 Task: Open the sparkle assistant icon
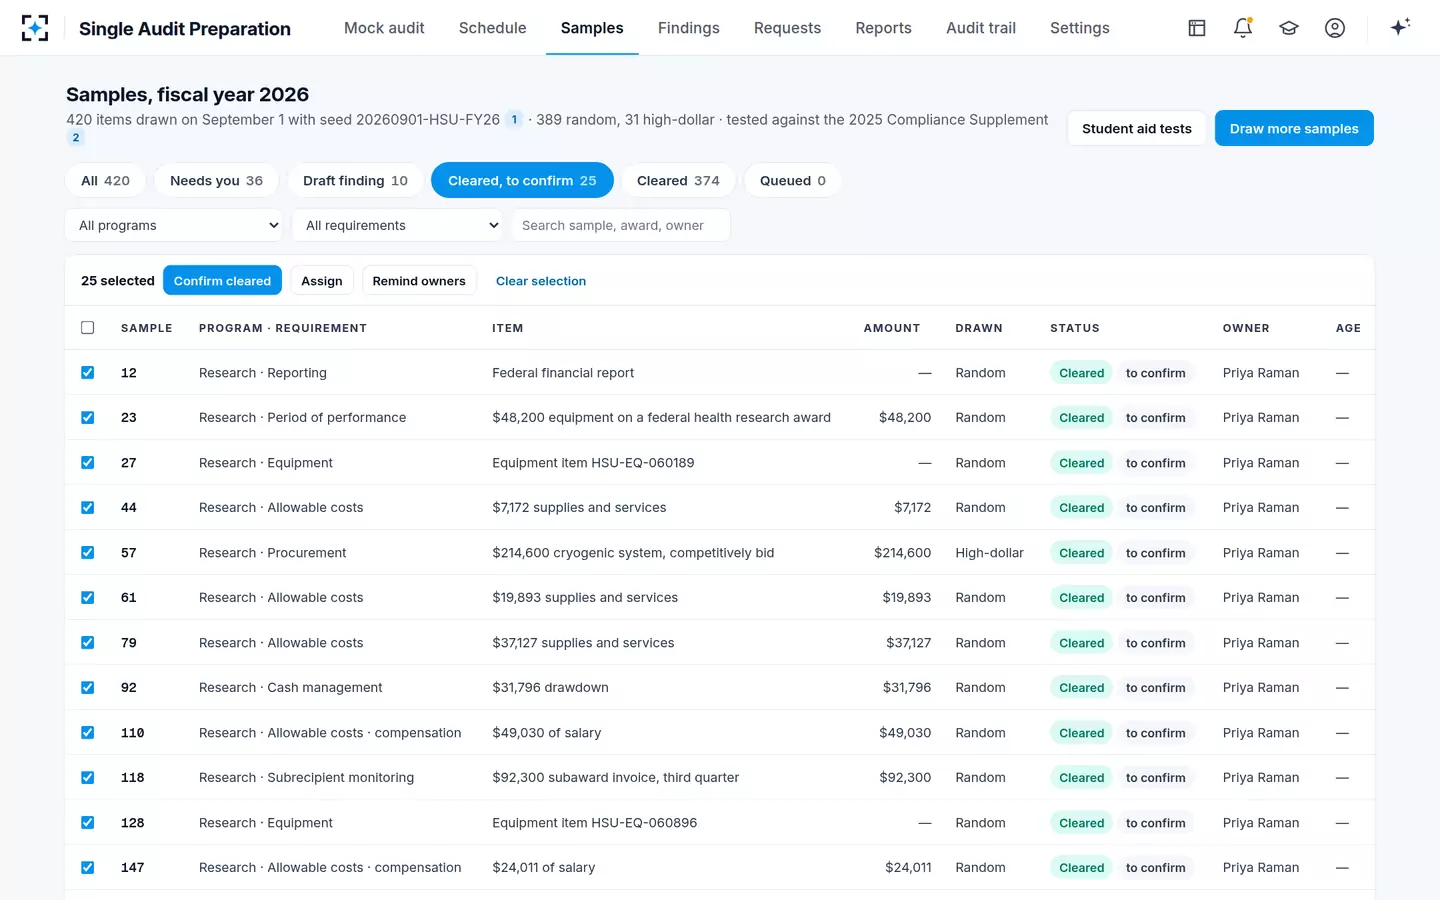point(1400,27)
